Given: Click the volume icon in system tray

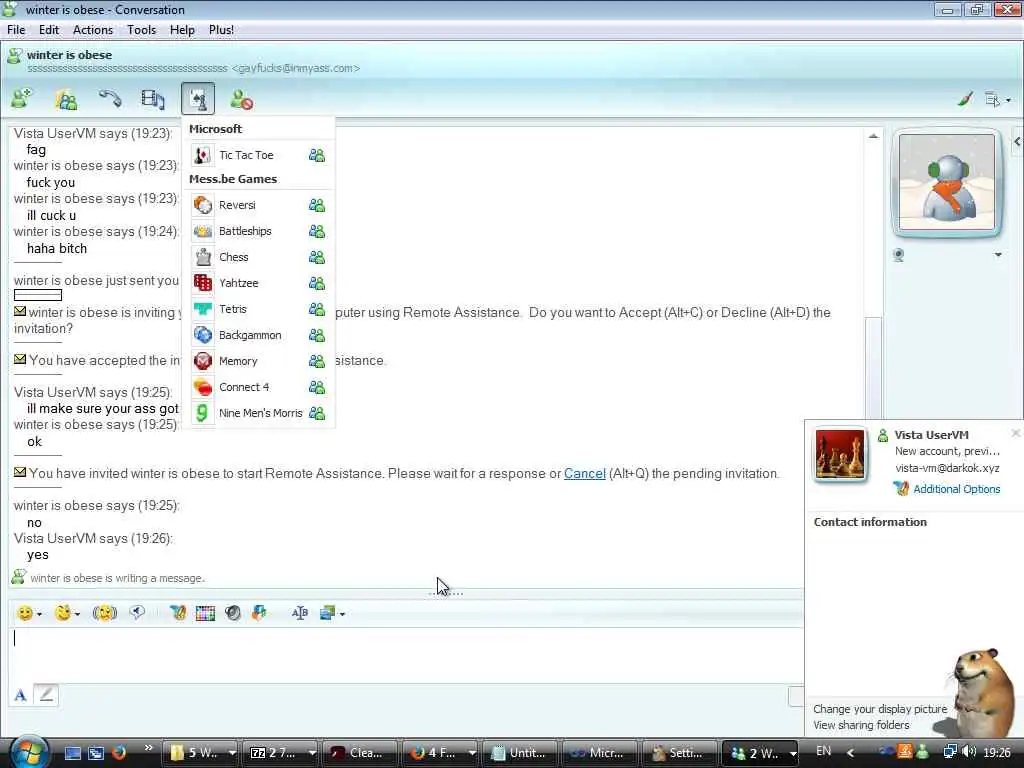Looking at the screenshot, I should click(x=968, y=752).
